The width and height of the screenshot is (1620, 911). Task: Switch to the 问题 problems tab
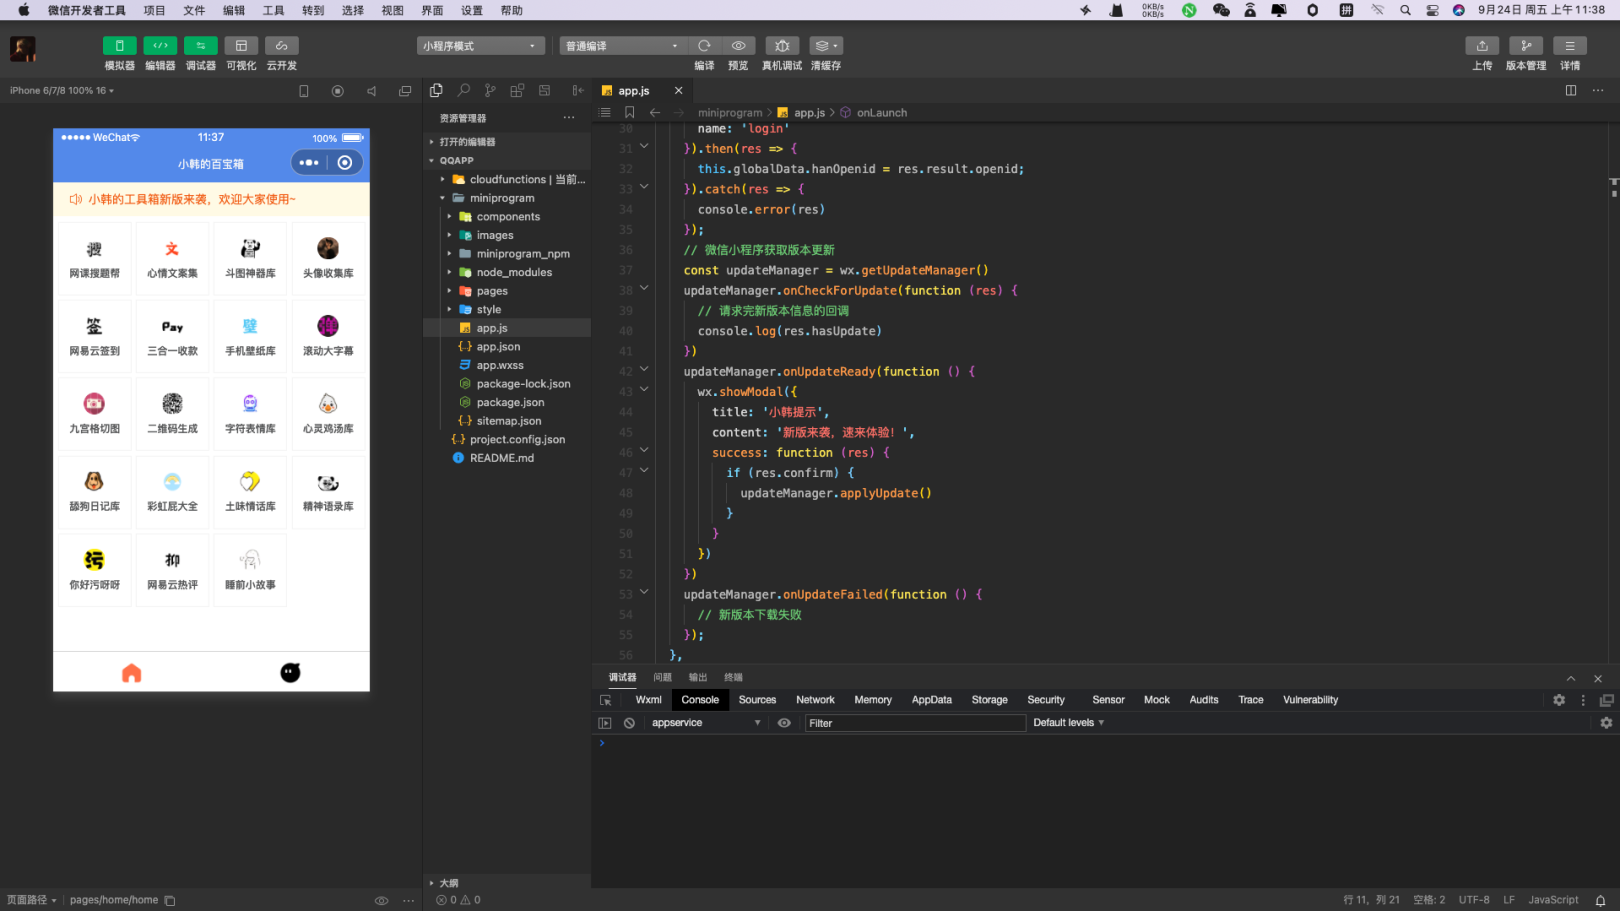pos(662,678)
